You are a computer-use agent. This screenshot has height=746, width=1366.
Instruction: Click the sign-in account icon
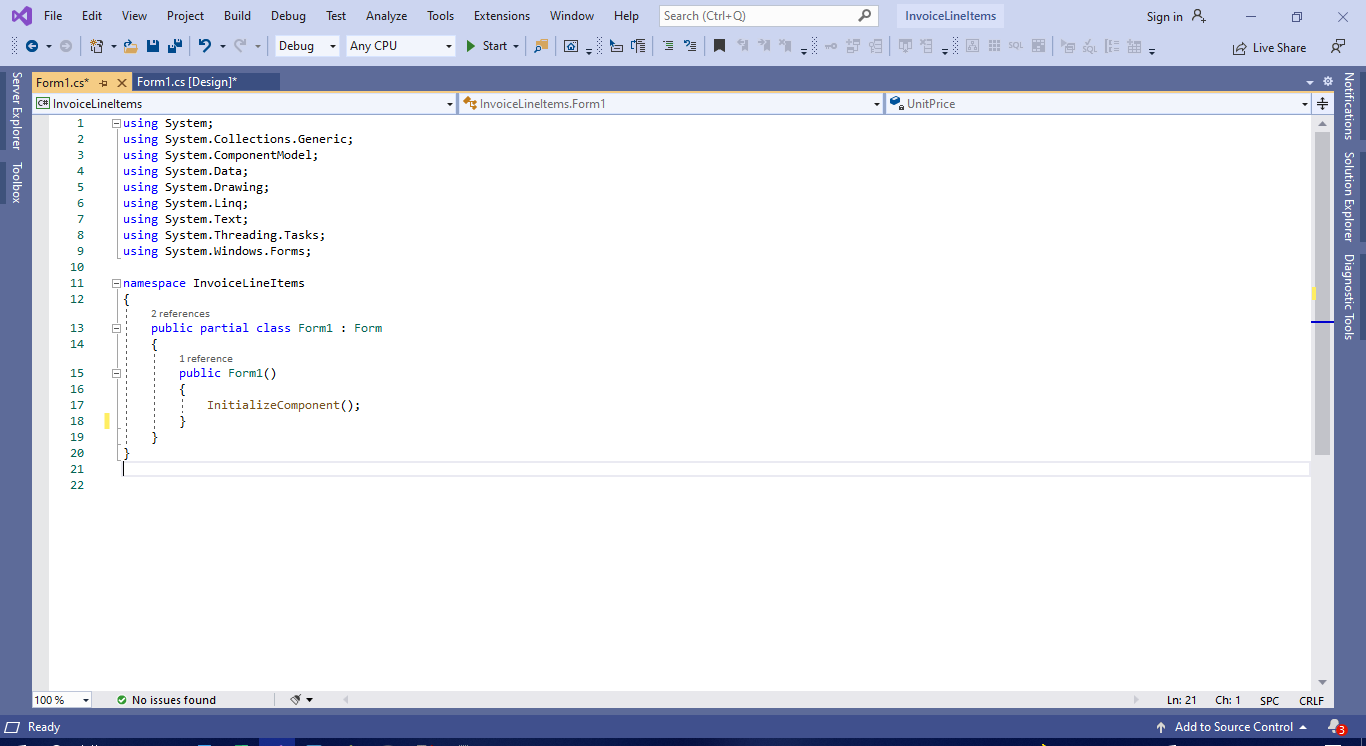tap(1199, 16)
